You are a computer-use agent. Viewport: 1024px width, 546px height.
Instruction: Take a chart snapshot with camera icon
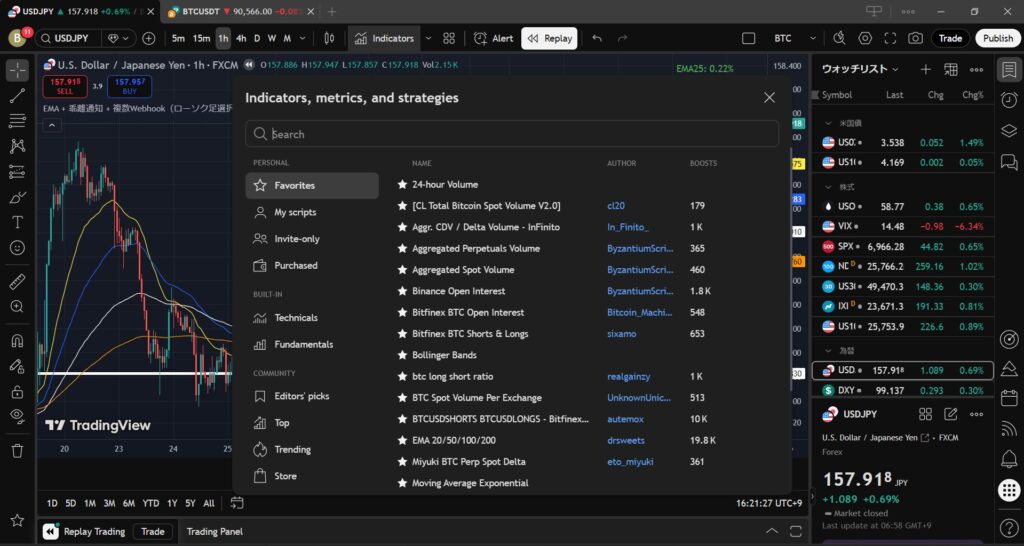[915, 38]
